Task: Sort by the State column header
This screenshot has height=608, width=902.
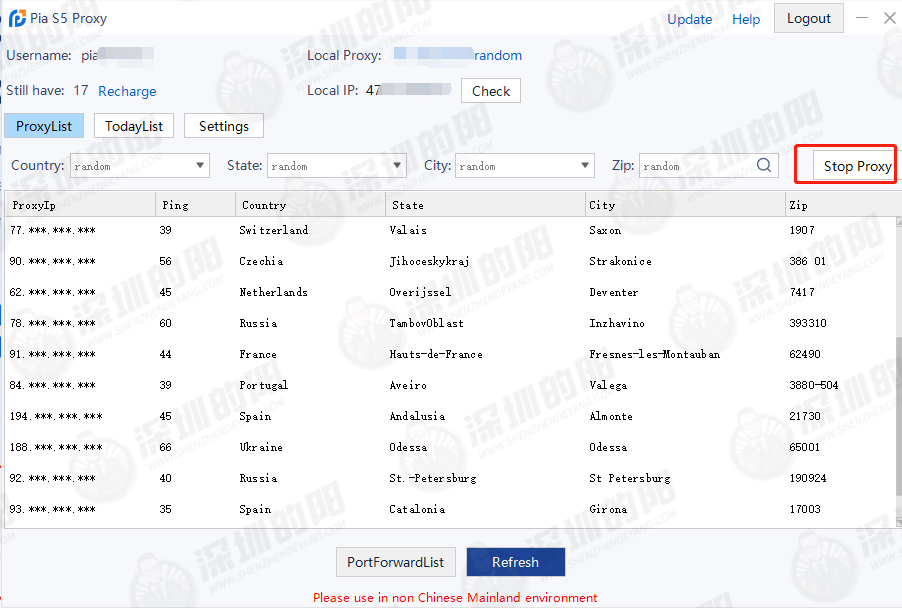Action: click(x=486, y=205)
